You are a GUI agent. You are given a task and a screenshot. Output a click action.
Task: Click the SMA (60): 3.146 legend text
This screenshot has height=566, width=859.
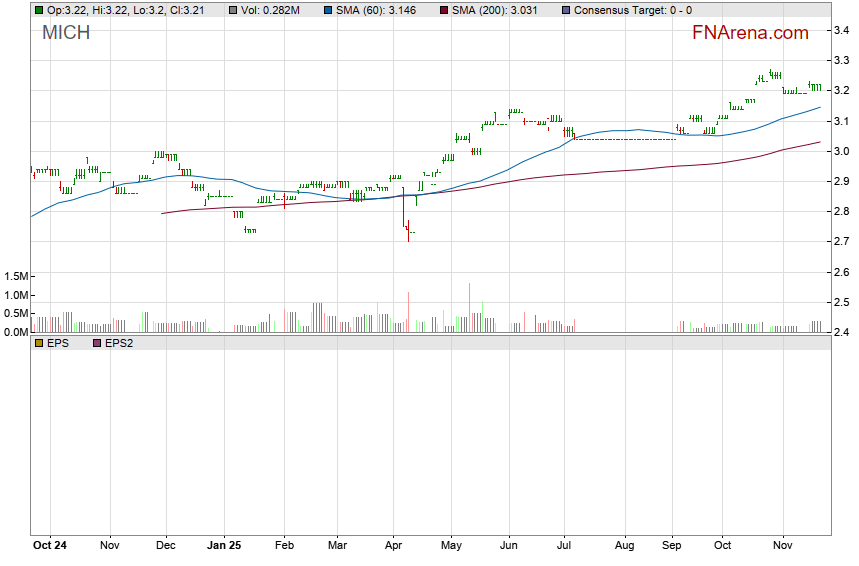coord(384,10)
